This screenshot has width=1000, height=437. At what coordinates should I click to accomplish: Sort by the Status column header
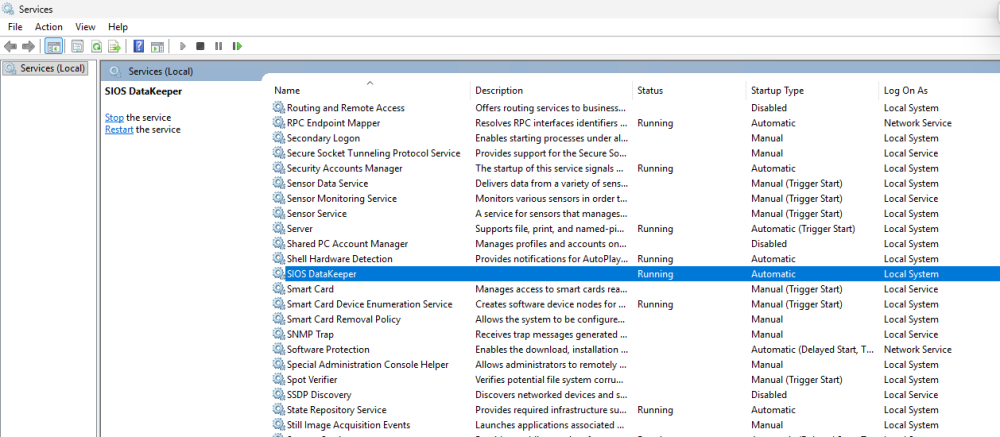pos(689,91)
